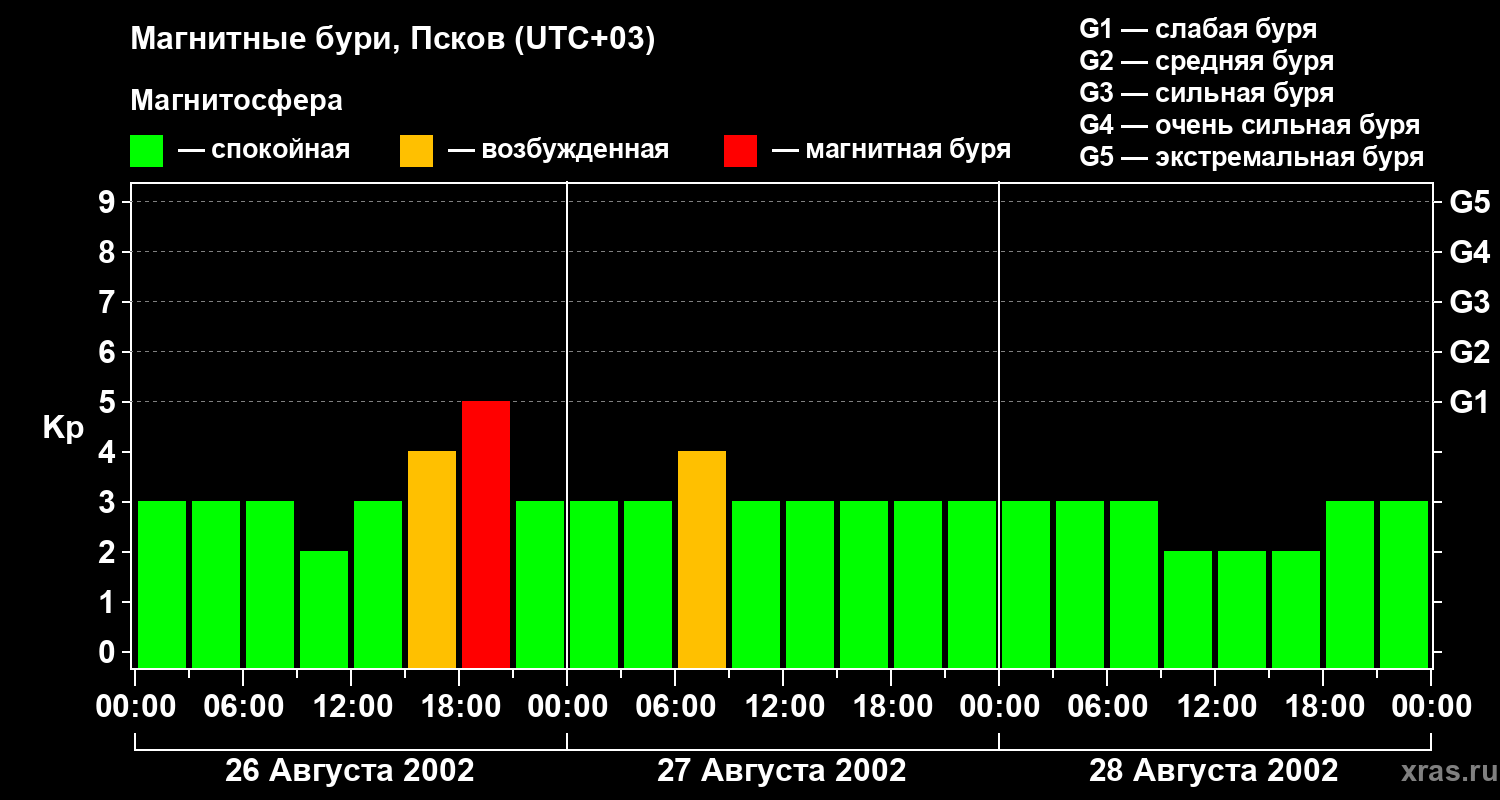Image resolution: width=1500 pixels, height=800 pixels.
Task: Click the G2 label on the right axis
Action: point(1469,352)
